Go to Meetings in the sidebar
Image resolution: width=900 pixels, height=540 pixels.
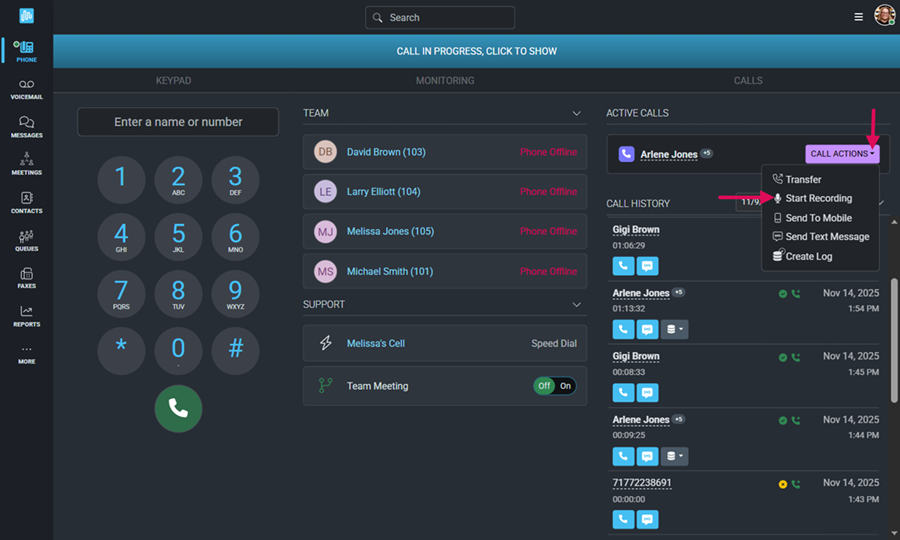pyautogui.click(x=26, y=164)
